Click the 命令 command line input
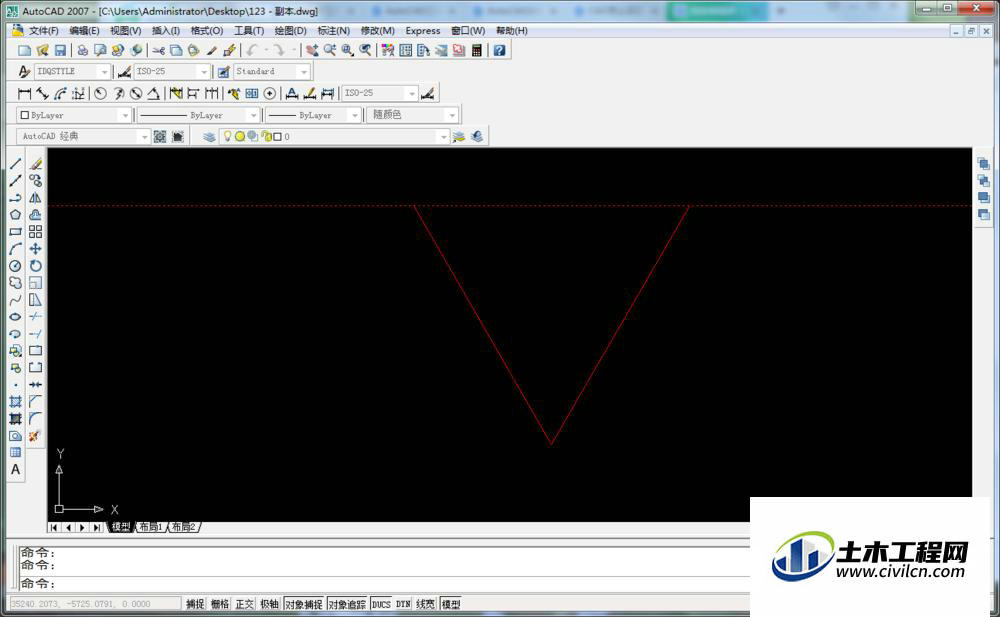 (383, 583)
